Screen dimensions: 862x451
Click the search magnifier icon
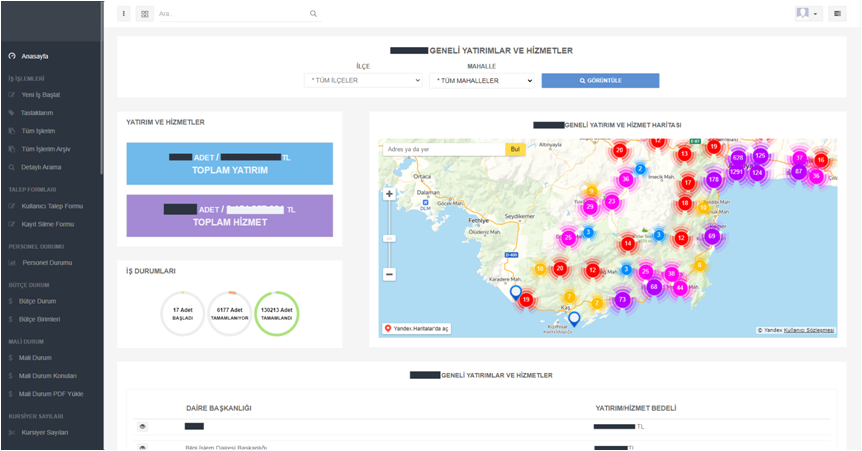[313, 14]
